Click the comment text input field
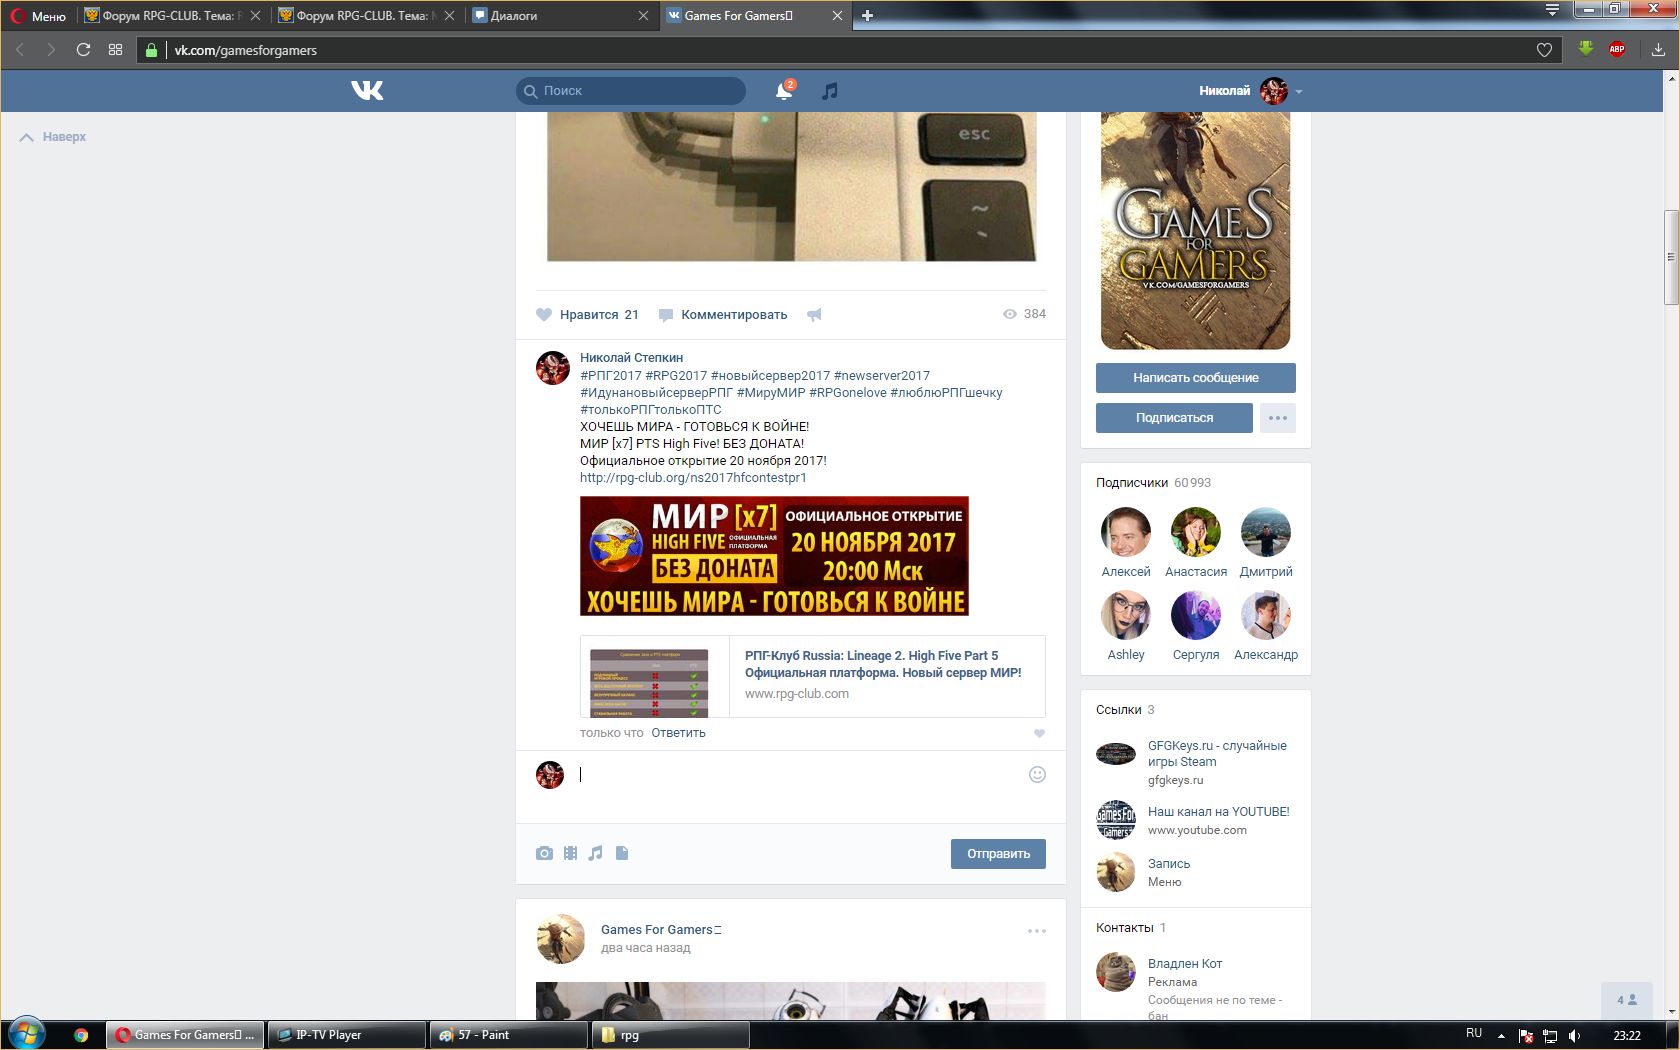 point(800,775)
